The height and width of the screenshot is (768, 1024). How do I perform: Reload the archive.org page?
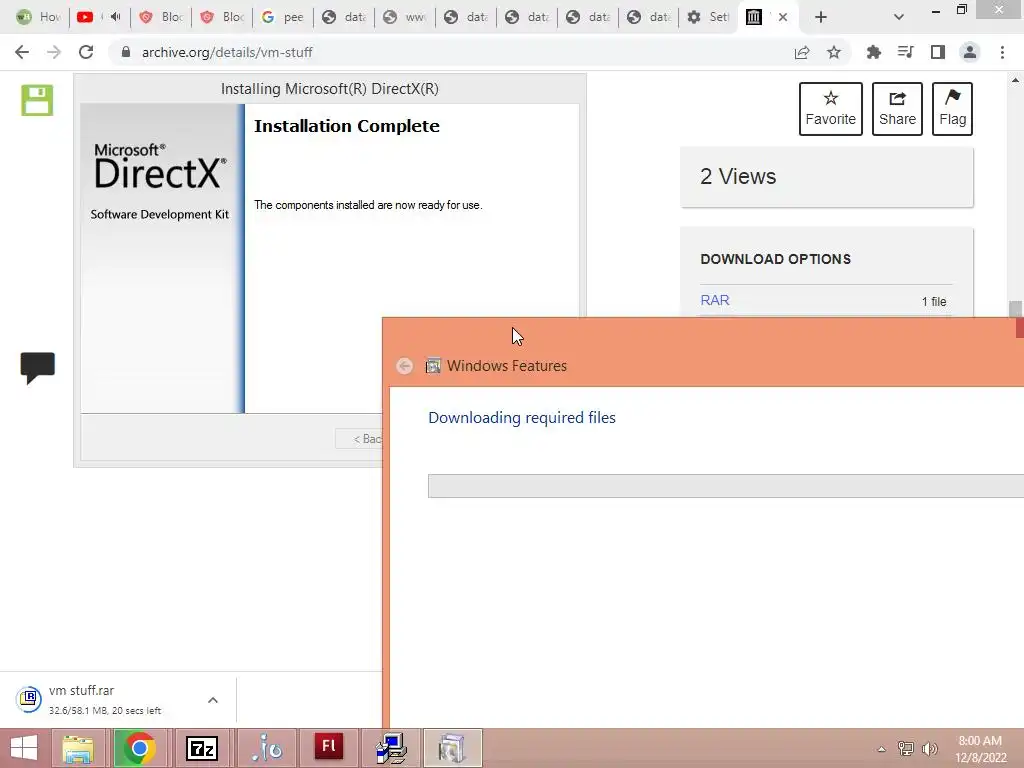[x=86, y=52]
